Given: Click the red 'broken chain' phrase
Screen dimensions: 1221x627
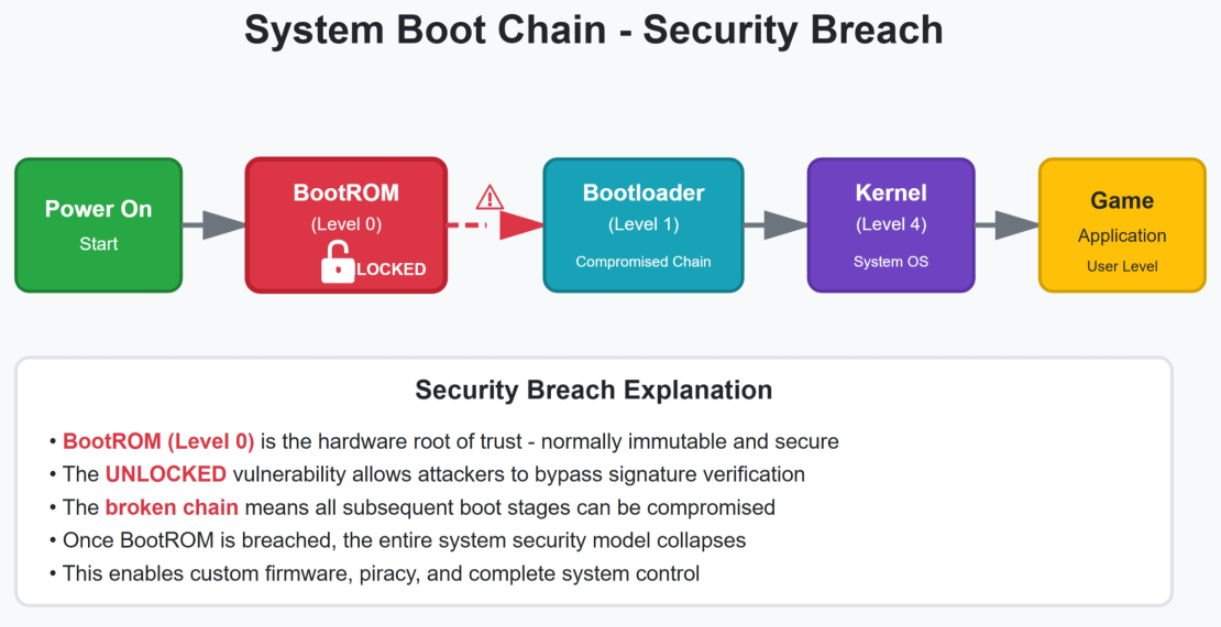Looking at the screenshot, I should 171,507.
